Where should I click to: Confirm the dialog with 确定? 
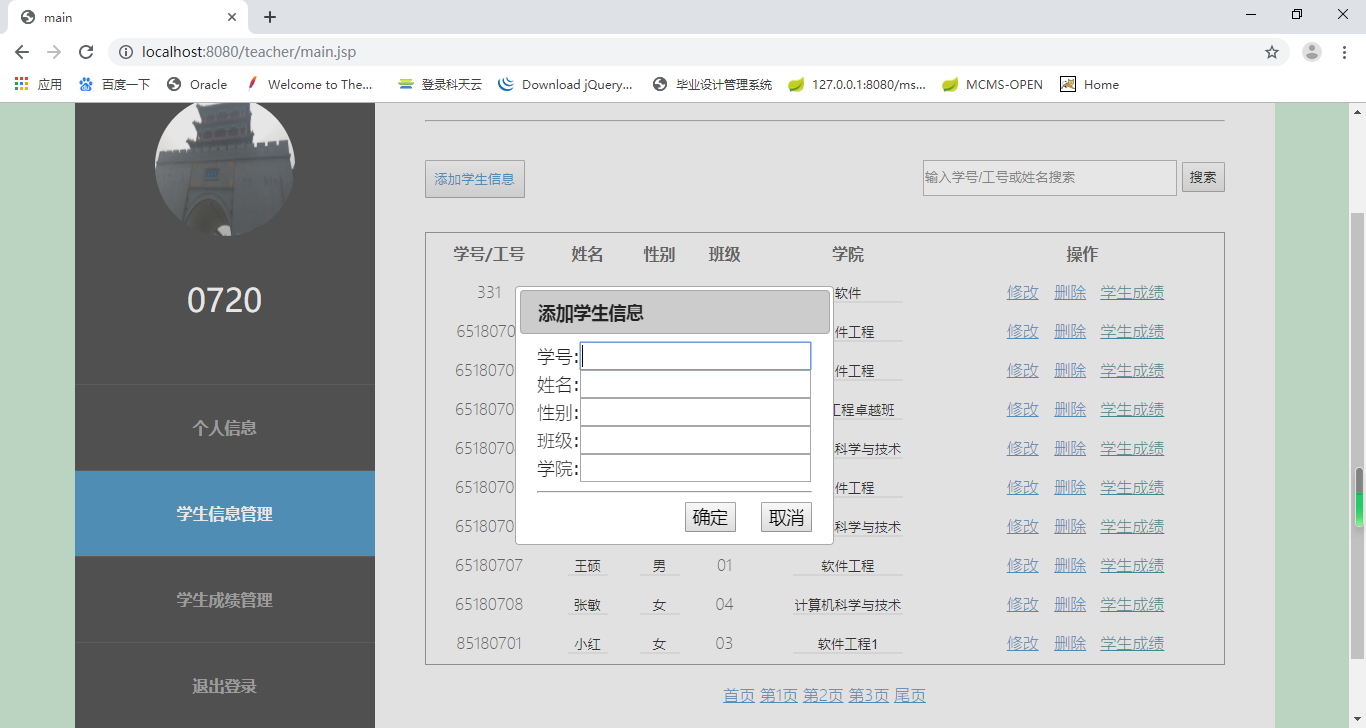(x=710, y=517)
